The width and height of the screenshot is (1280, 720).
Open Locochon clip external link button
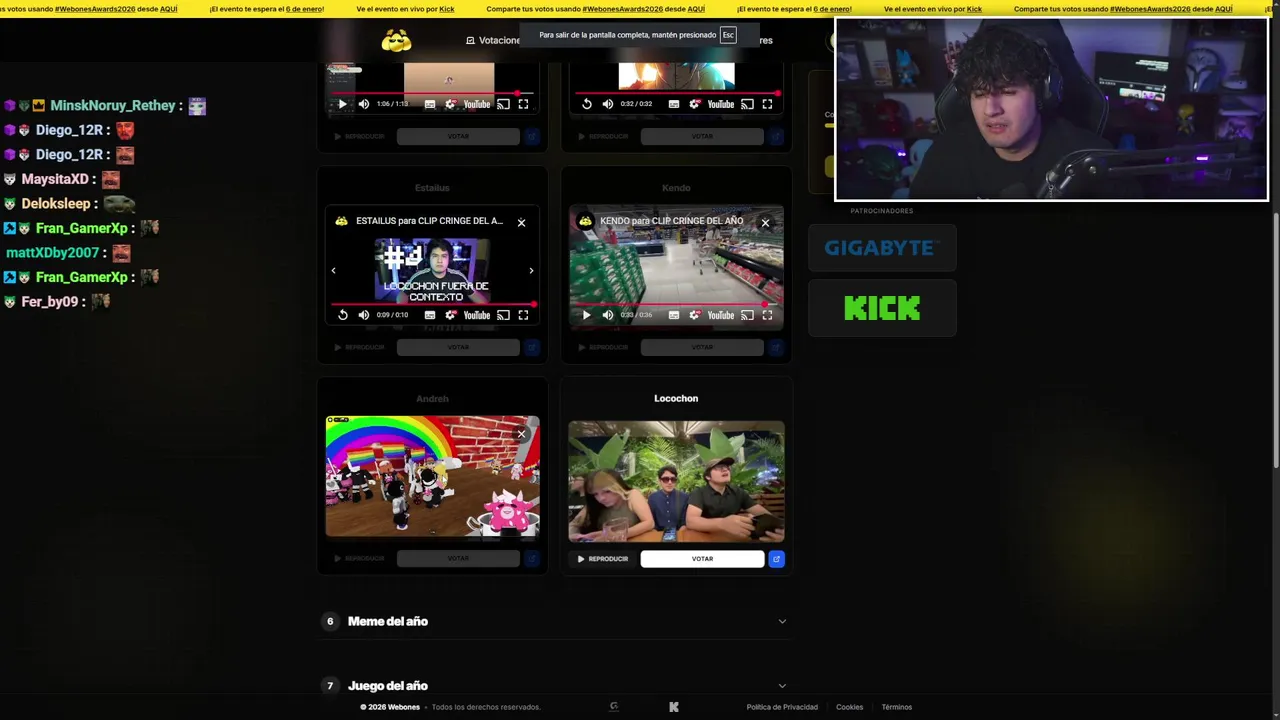click(x=776, y=559)
